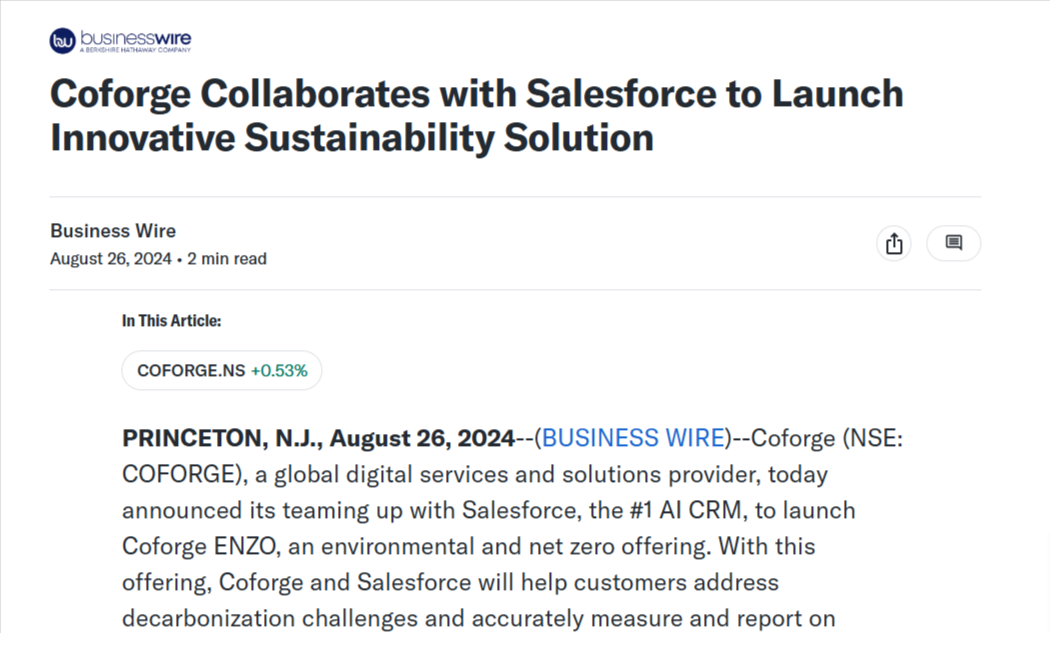Toggle comments visibility with the speech bubble
The width and height of the screenshot is (1050, 670).
(953, 243)
